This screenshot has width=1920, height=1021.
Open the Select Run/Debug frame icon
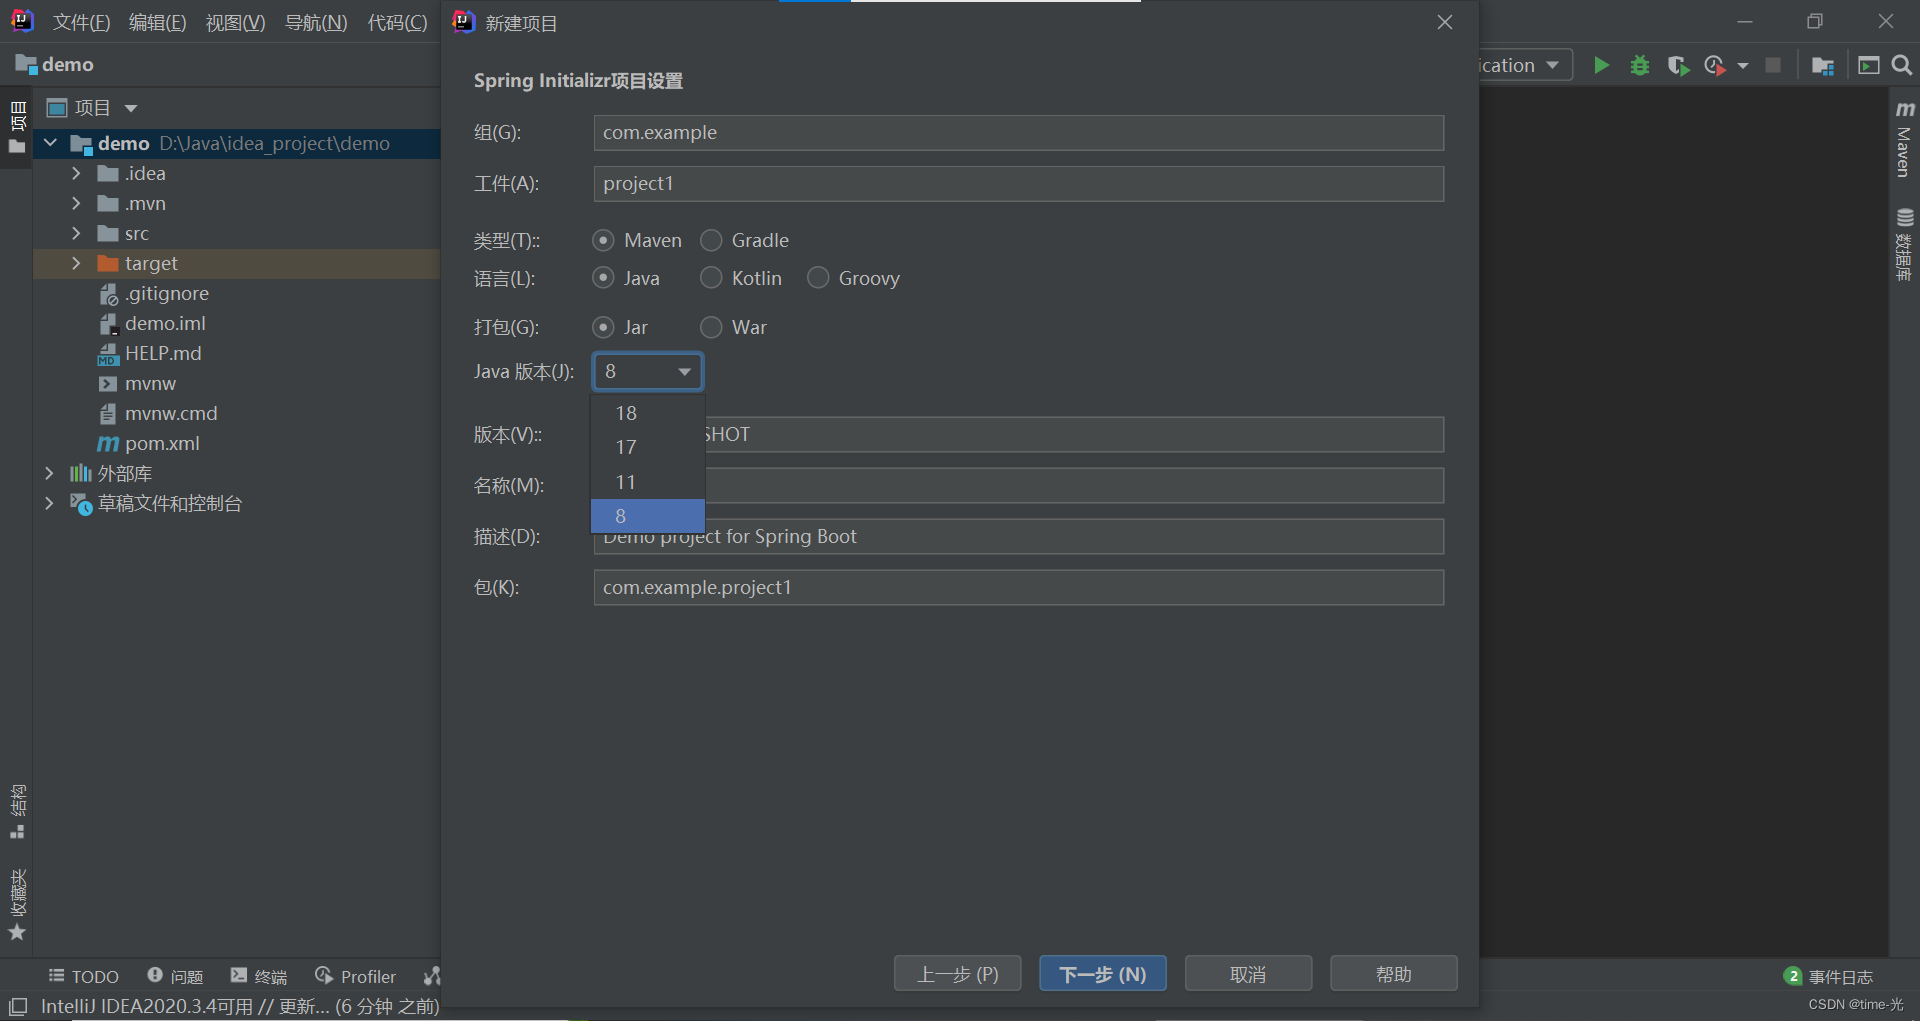click(x=1868, y=65)
